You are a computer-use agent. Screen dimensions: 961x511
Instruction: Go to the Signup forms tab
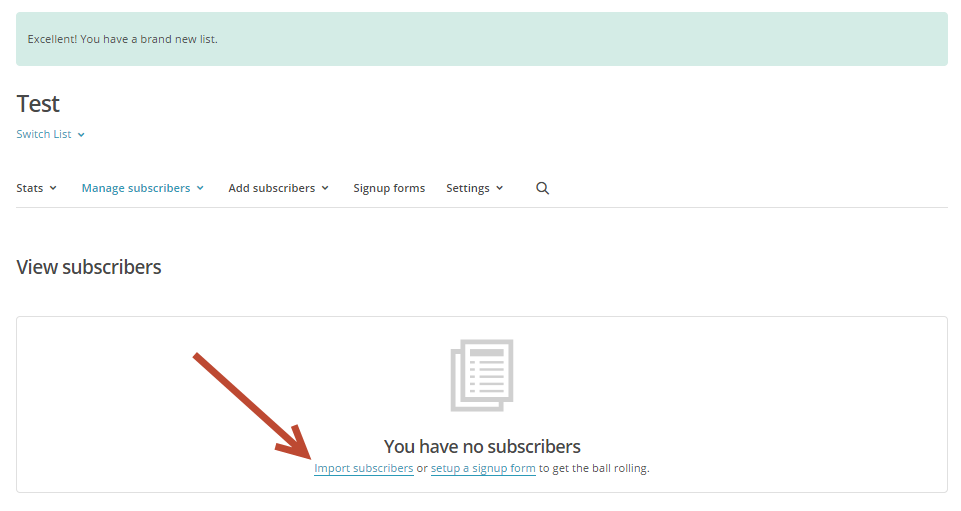(389, 188)
